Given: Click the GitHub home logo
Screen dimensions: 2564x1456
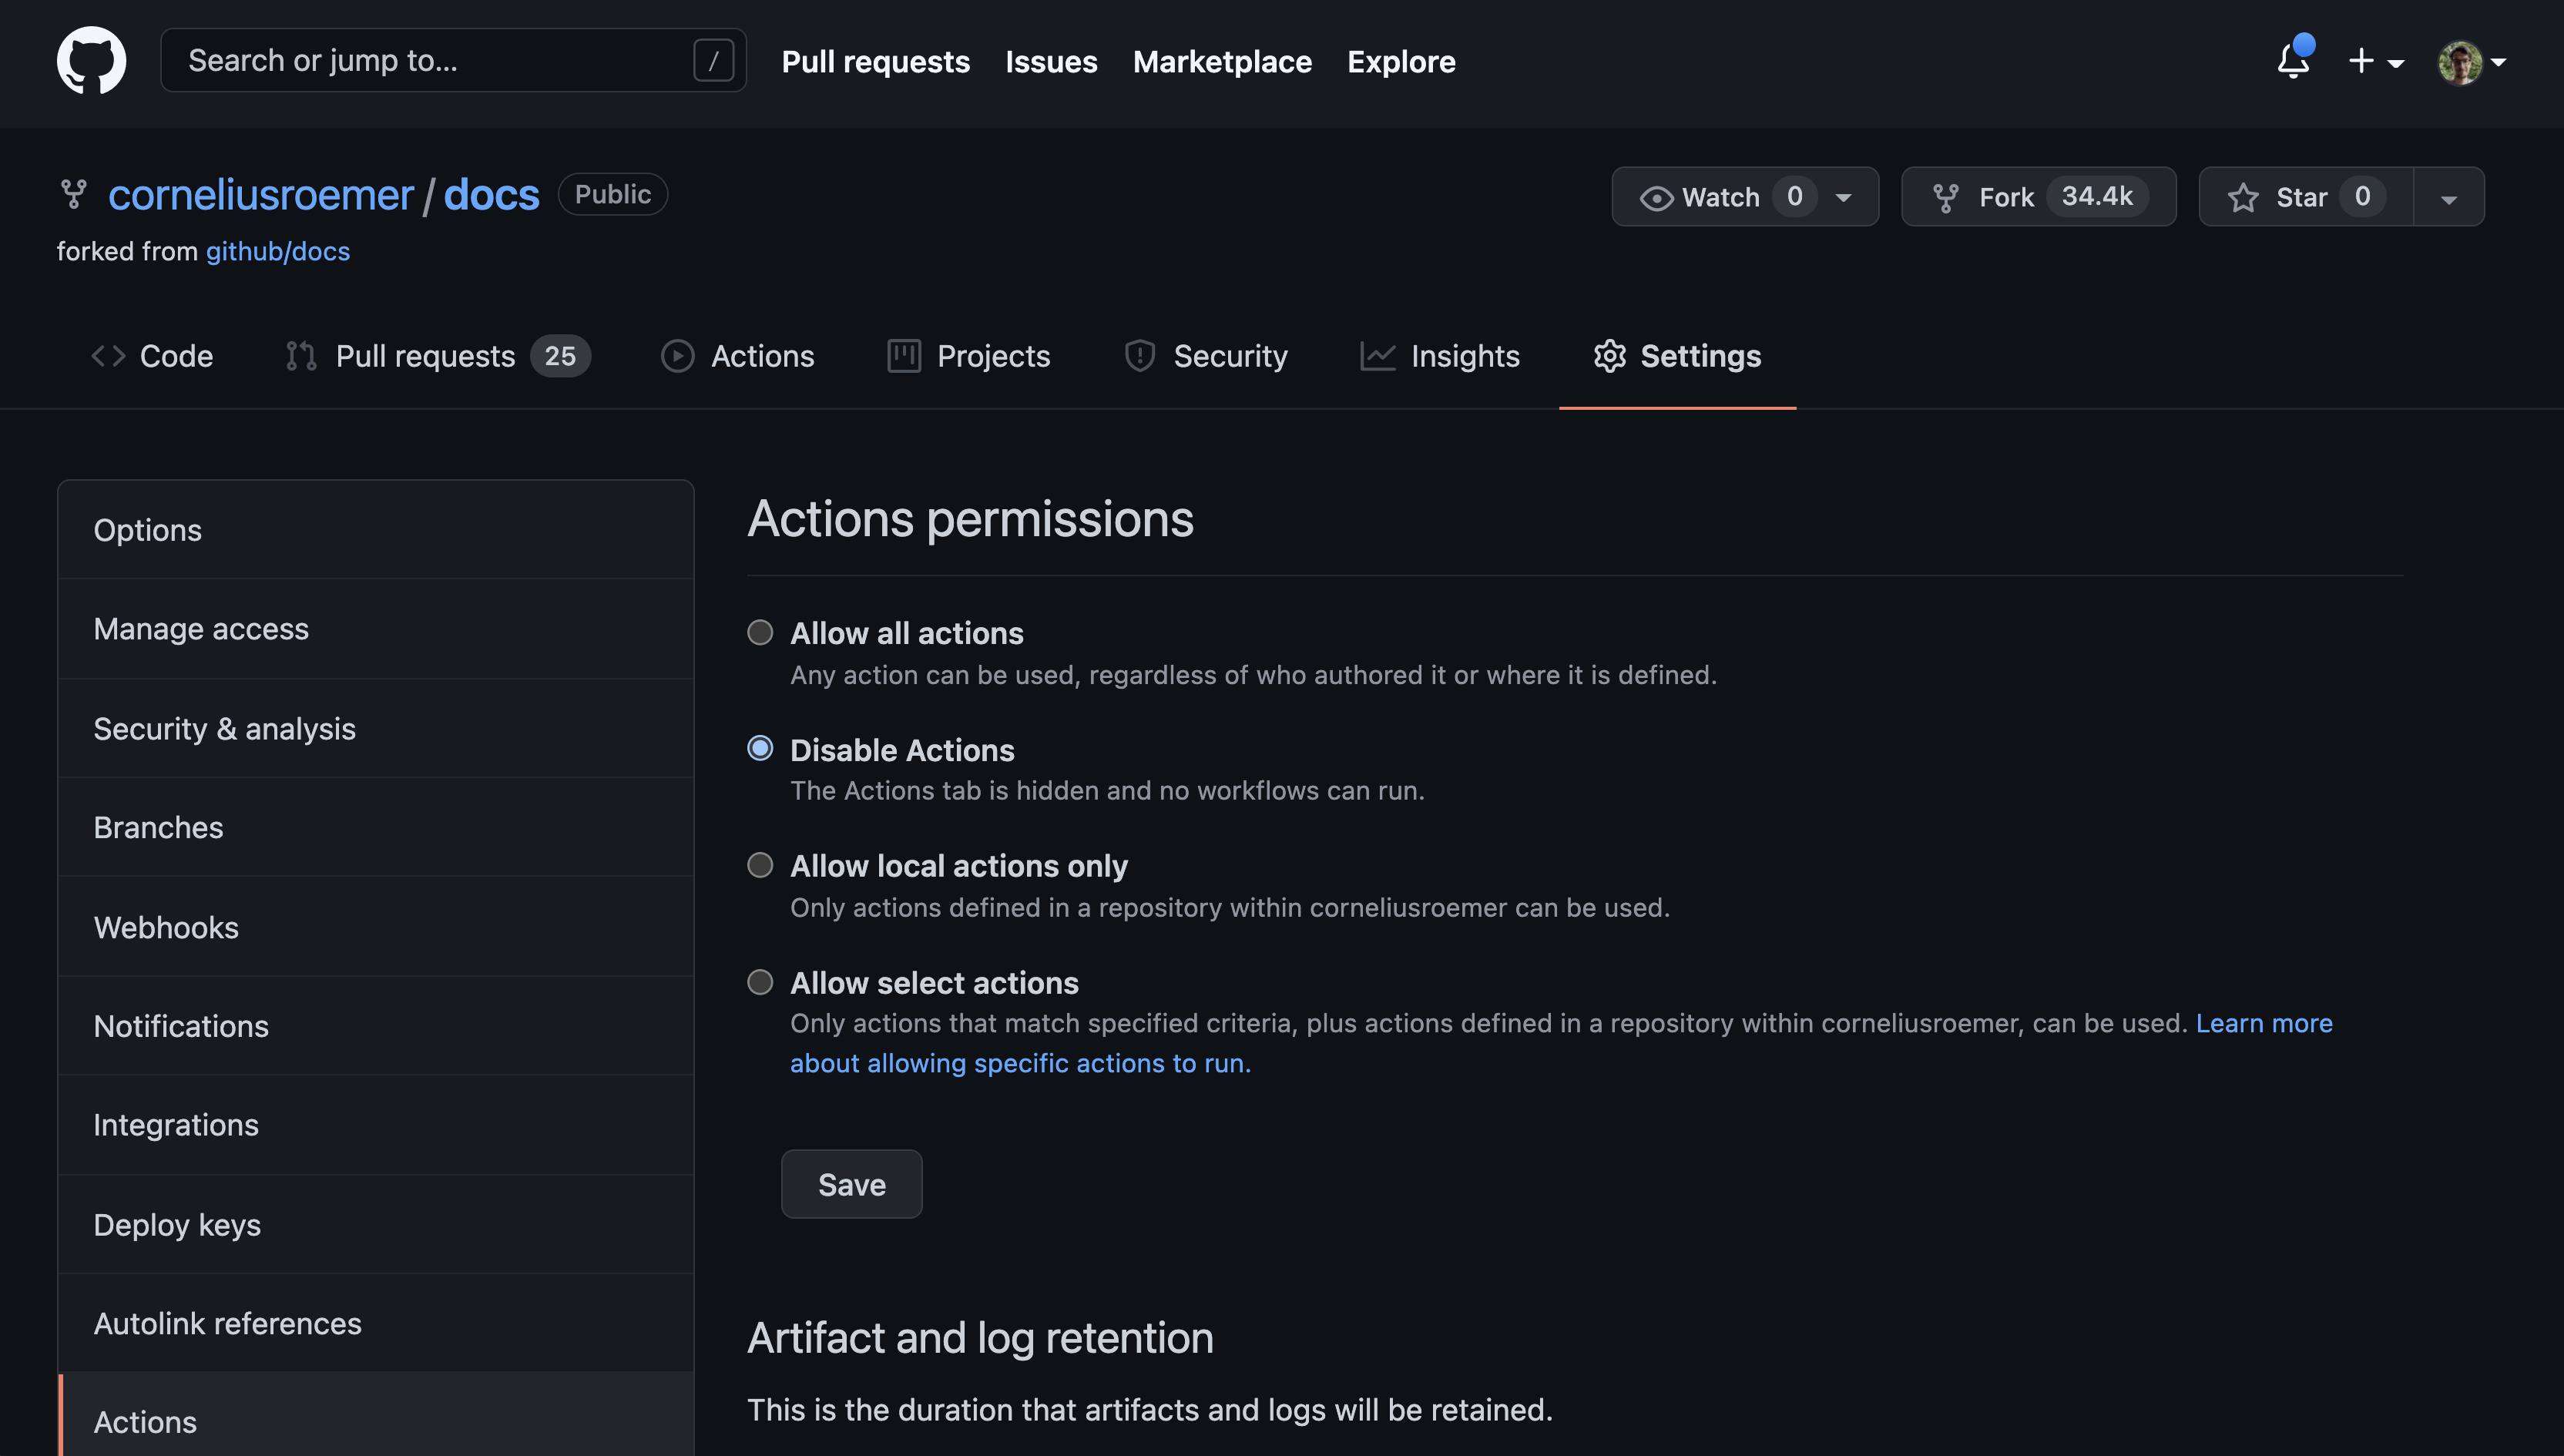Looking at the screenshot, I should pyautogui.click(x=92, y=60).
